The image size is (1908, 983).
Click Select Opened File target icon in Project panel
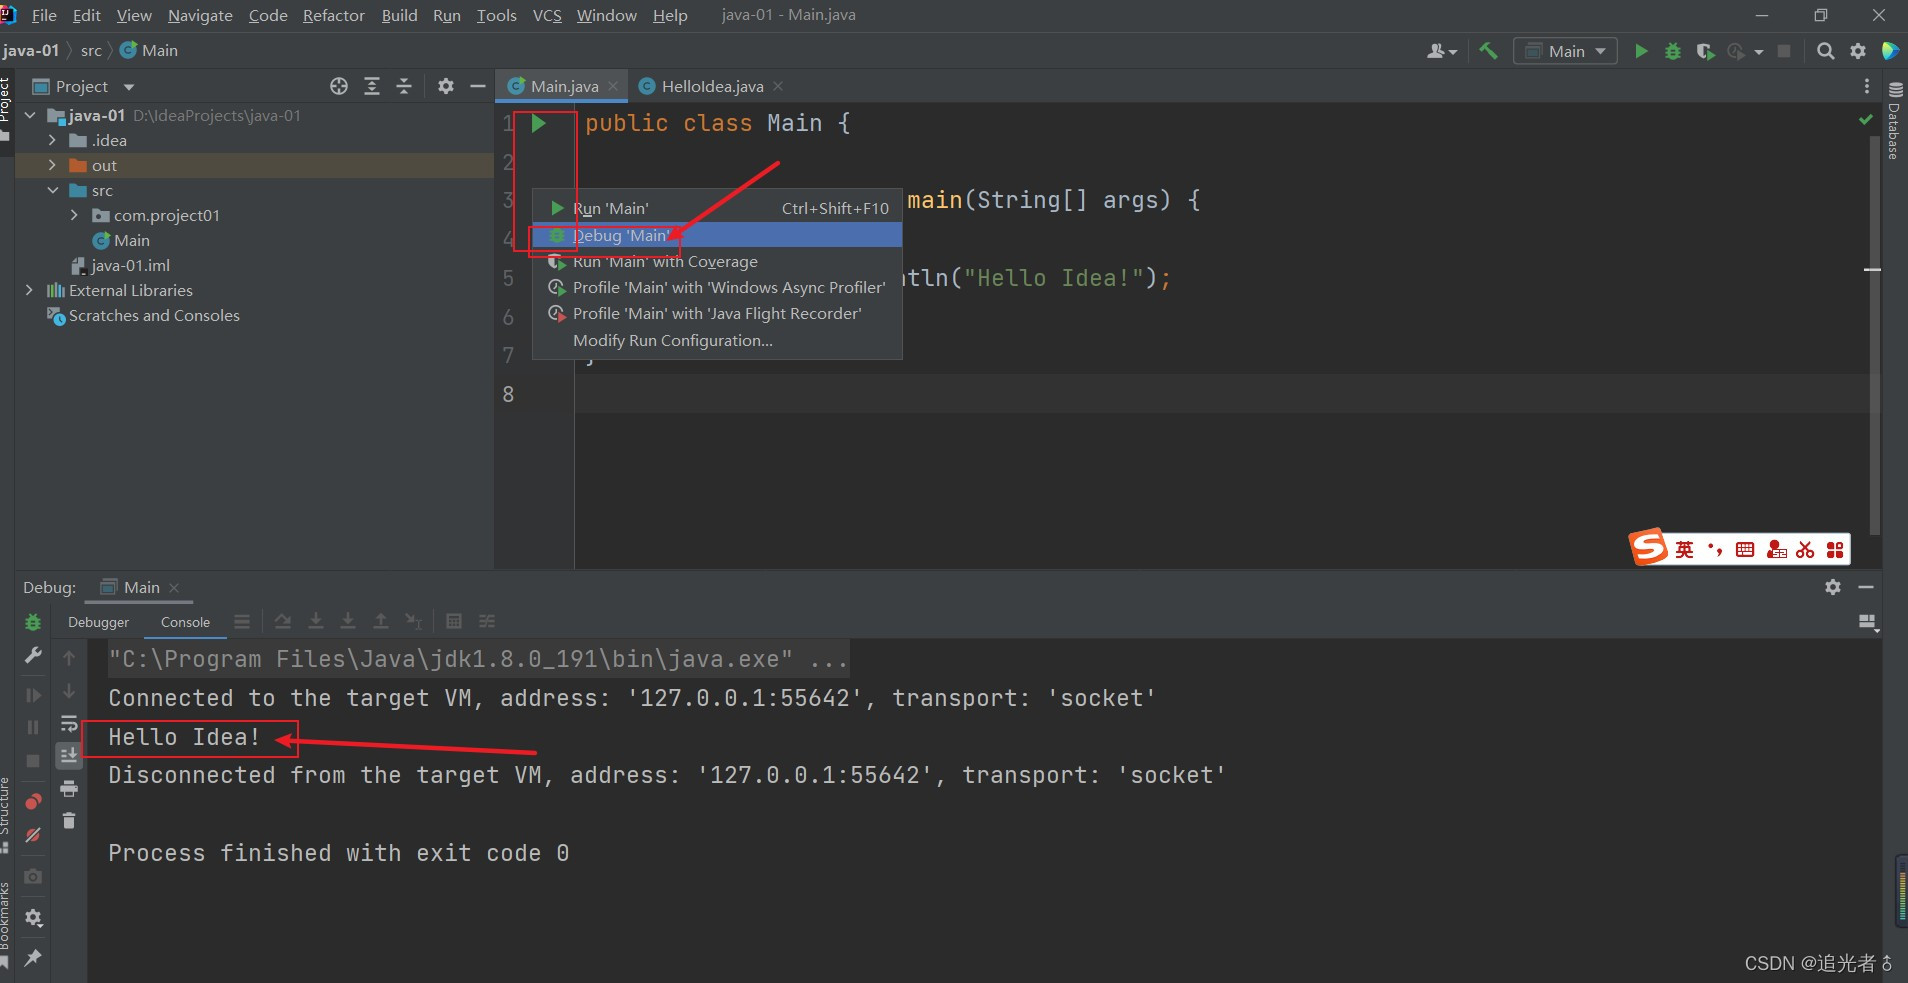coord(339,86)
